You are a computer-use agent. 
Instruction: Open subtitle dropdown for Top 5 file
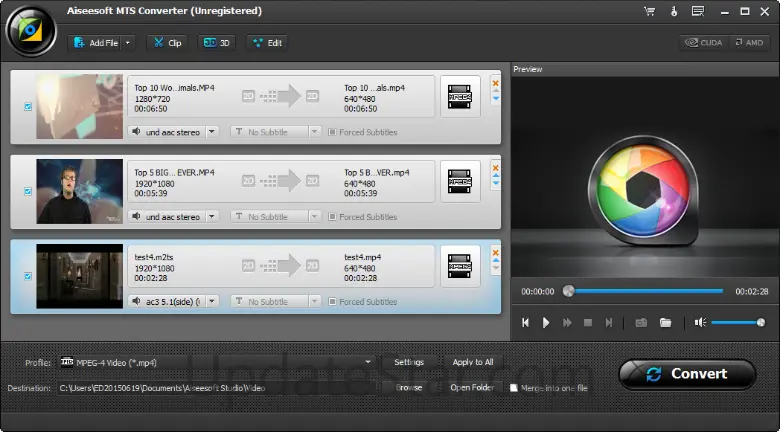(x=314, y=216)
